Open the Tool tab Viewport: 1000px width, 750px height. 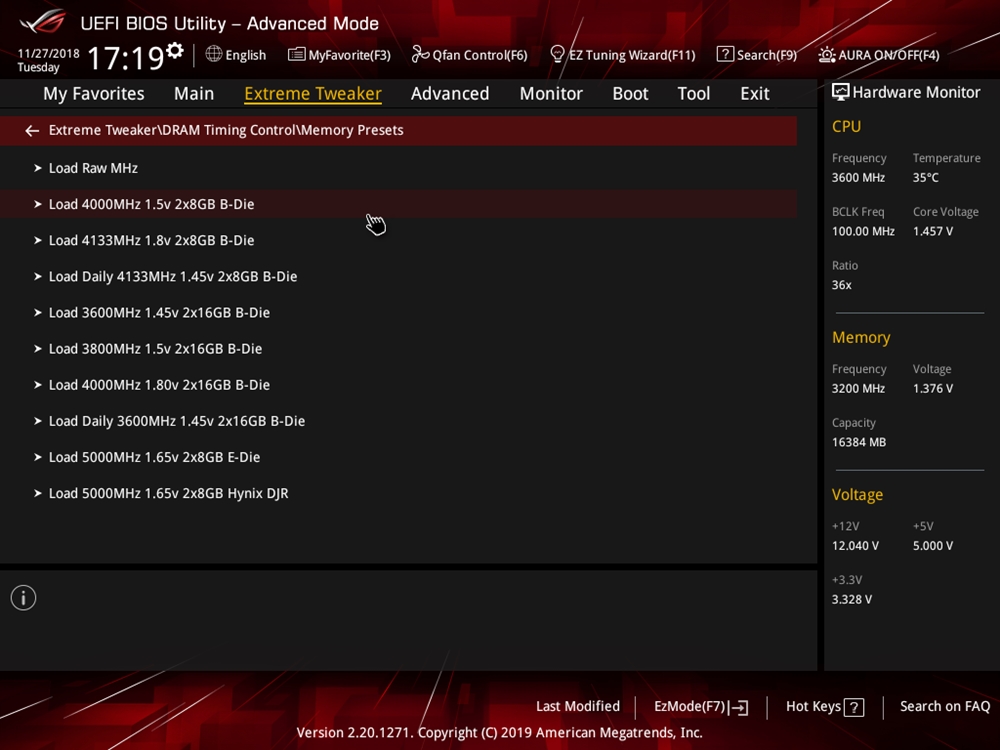(x=694, y=94)
